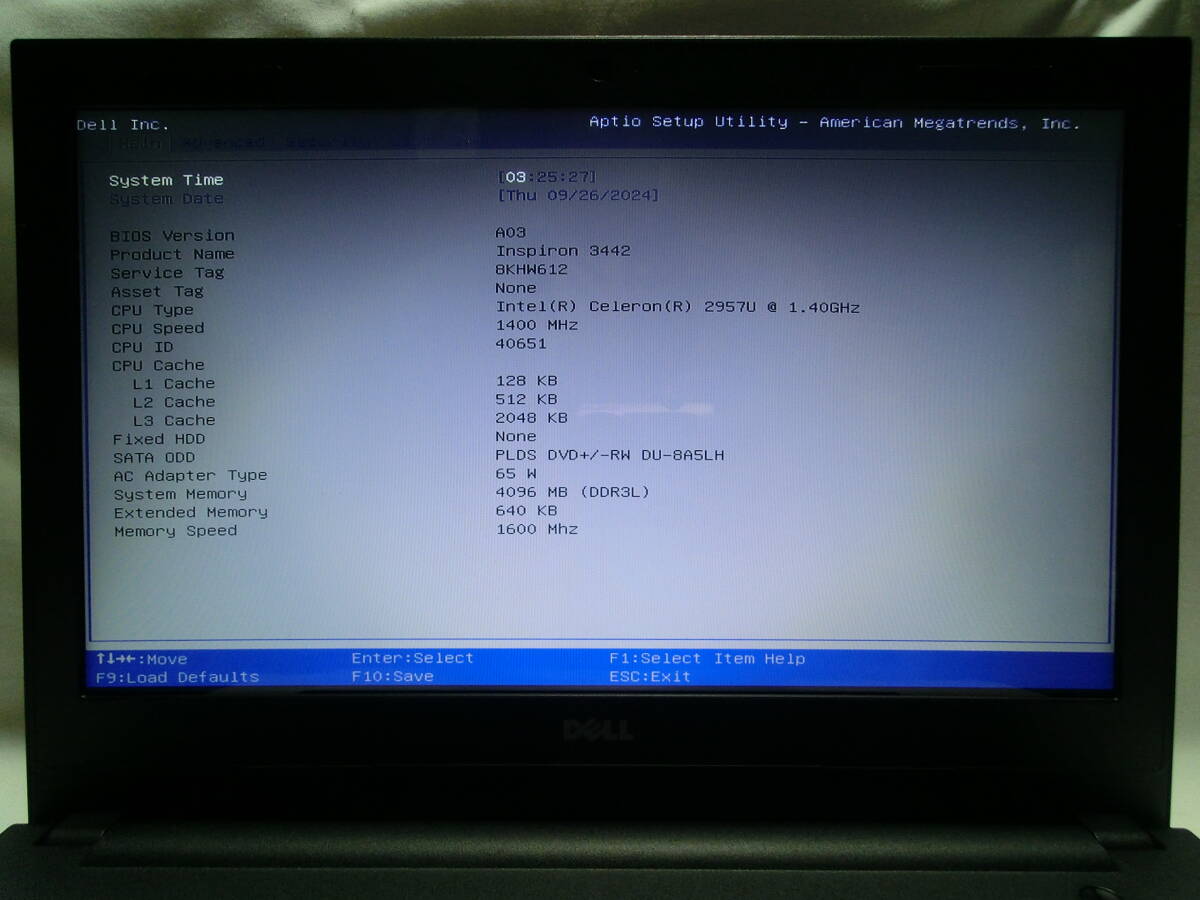Click the 512 KB value

pyautogui.click(x=527, y=399)
